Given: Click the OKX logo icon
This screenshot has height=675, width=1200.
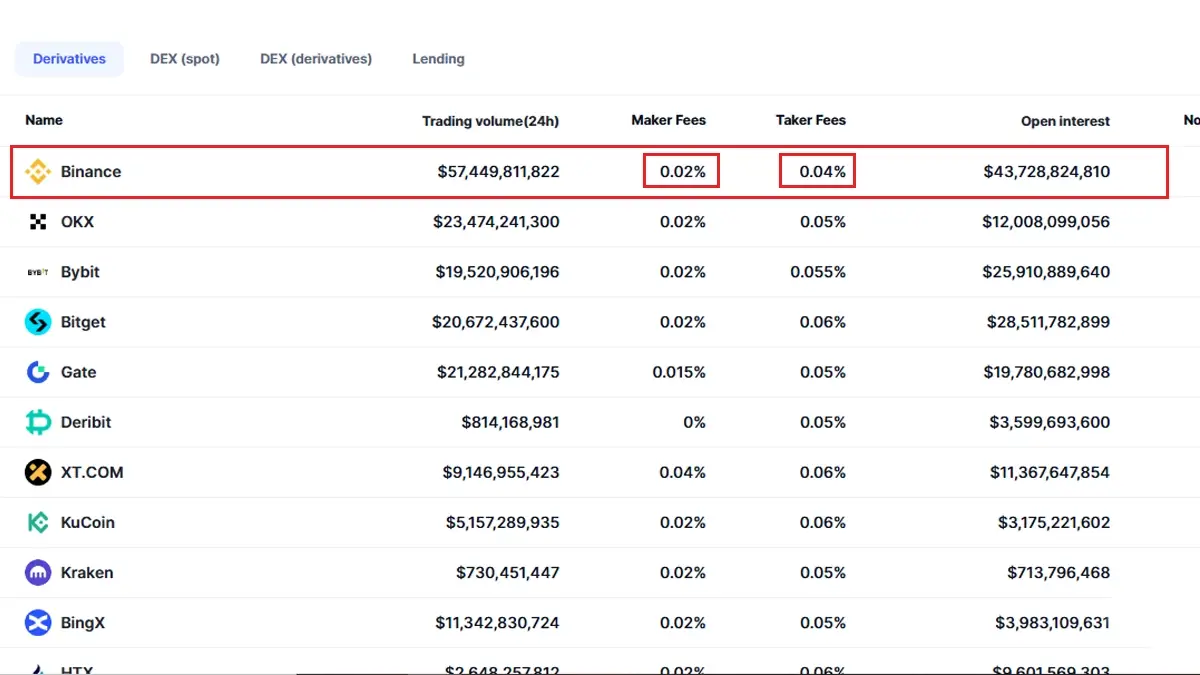Looking at the screenshot, I should click(x=38, y=222).
